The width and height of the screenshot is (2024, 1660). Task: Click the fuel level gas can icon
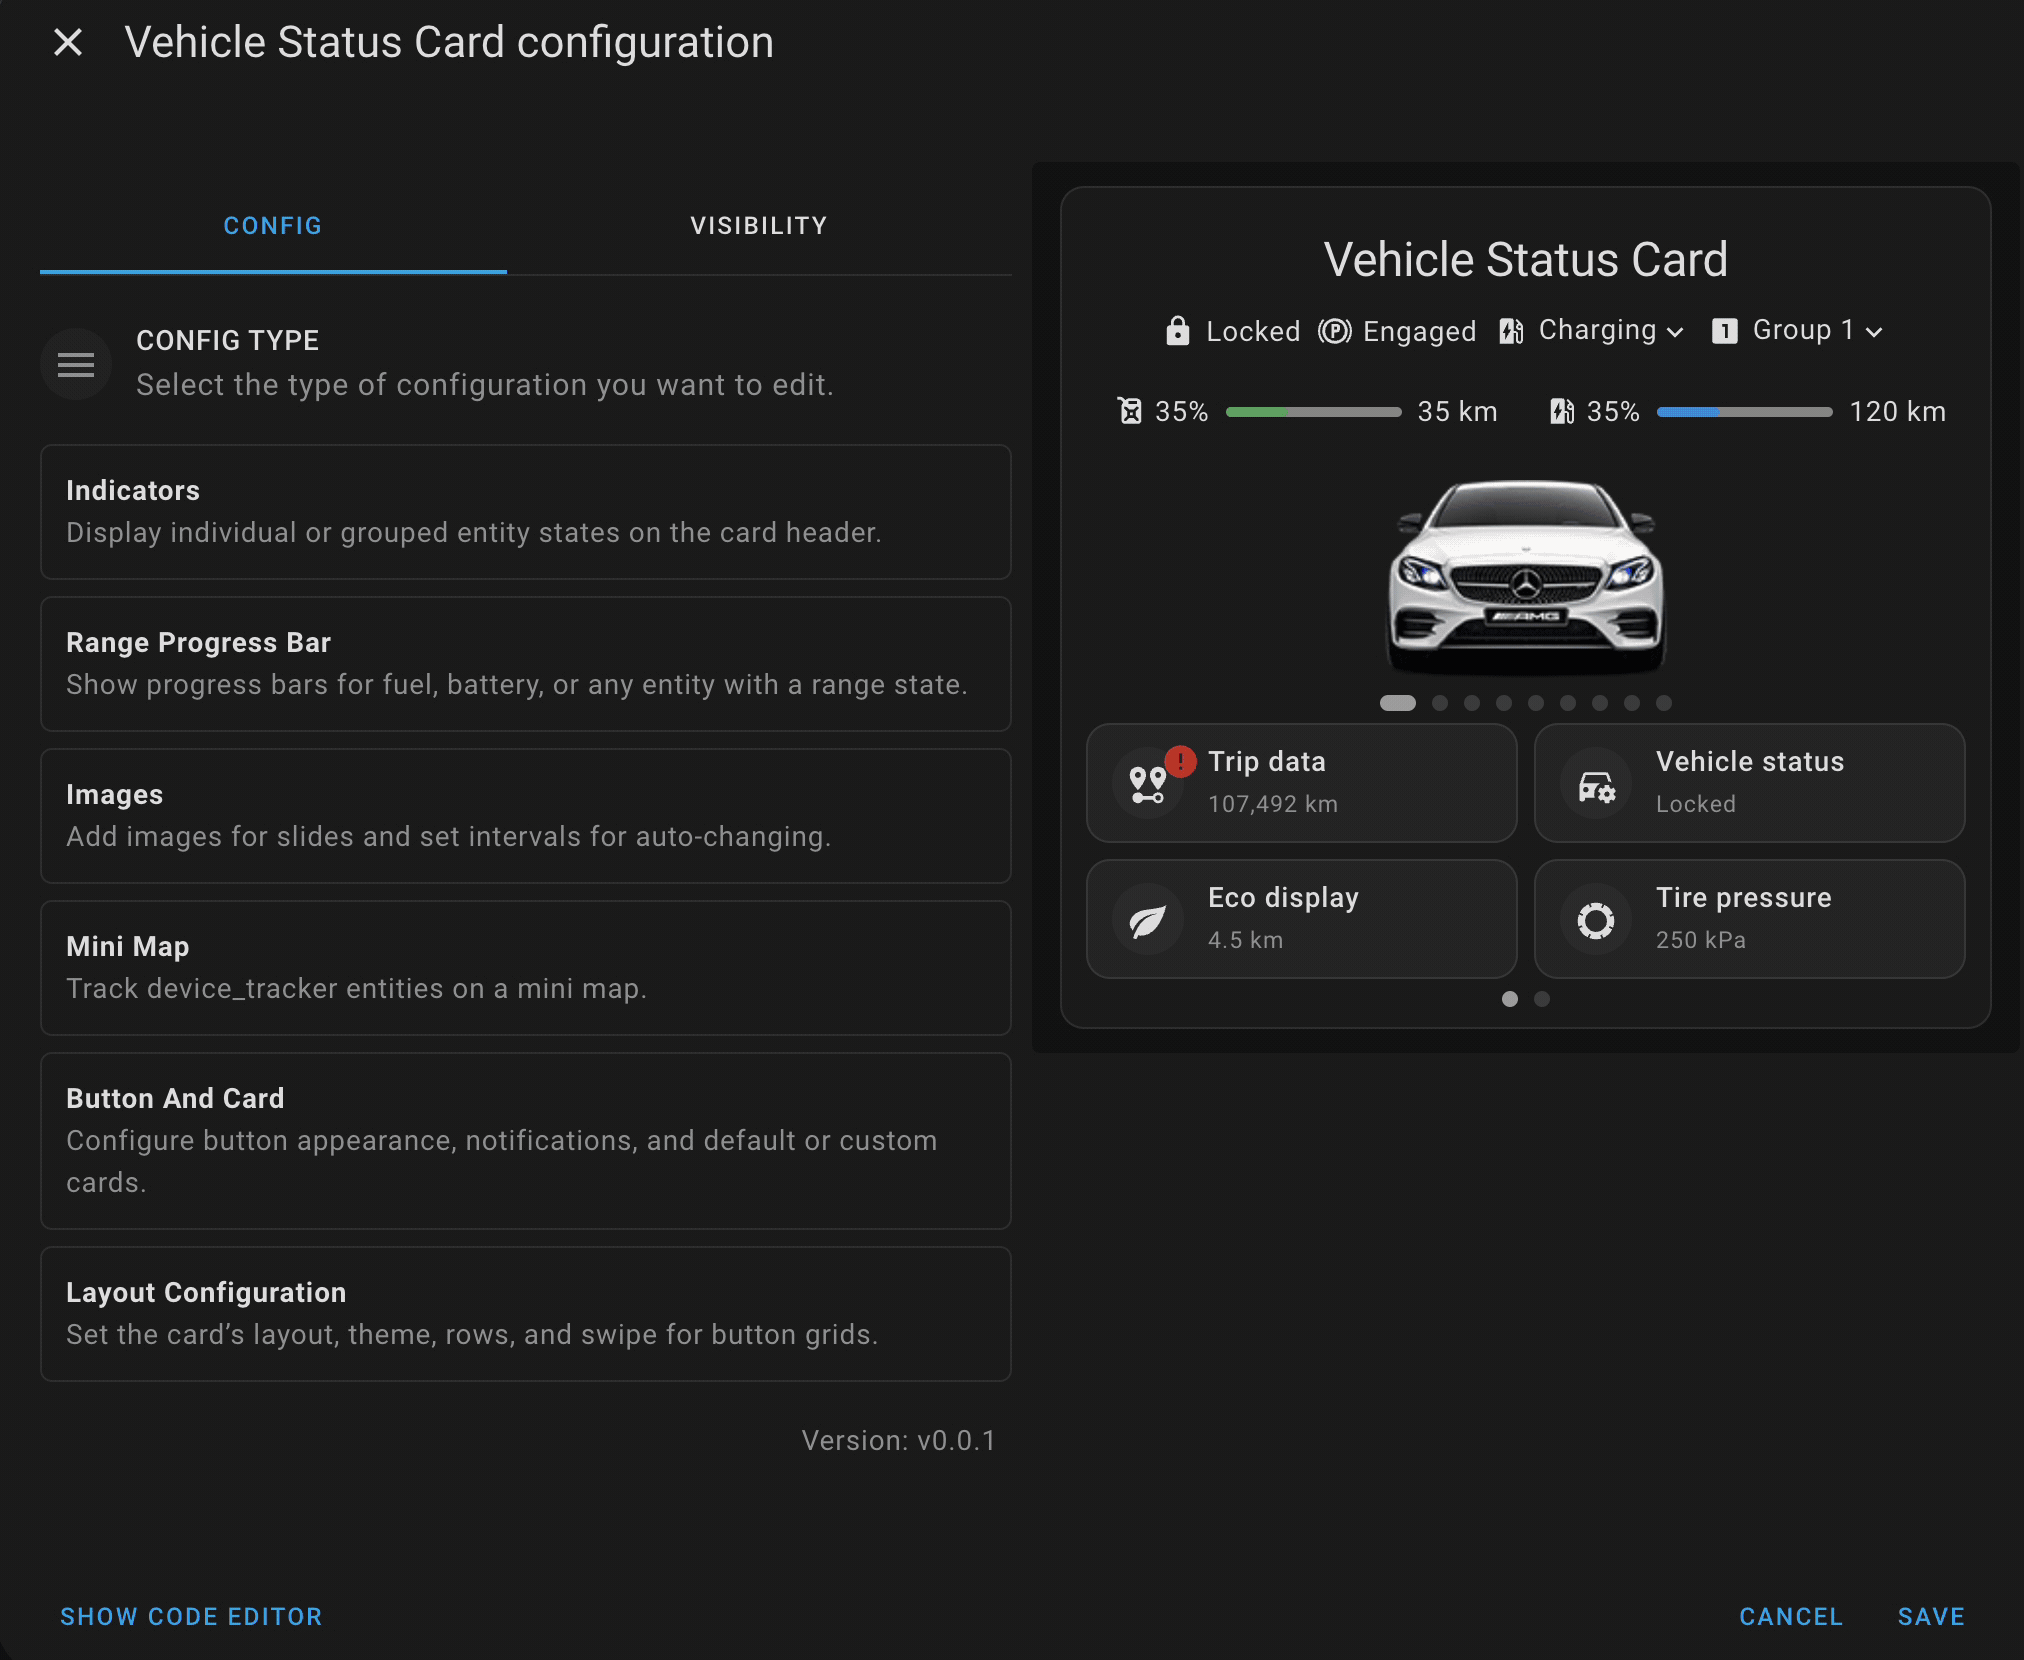click(x=1130, y=411)
